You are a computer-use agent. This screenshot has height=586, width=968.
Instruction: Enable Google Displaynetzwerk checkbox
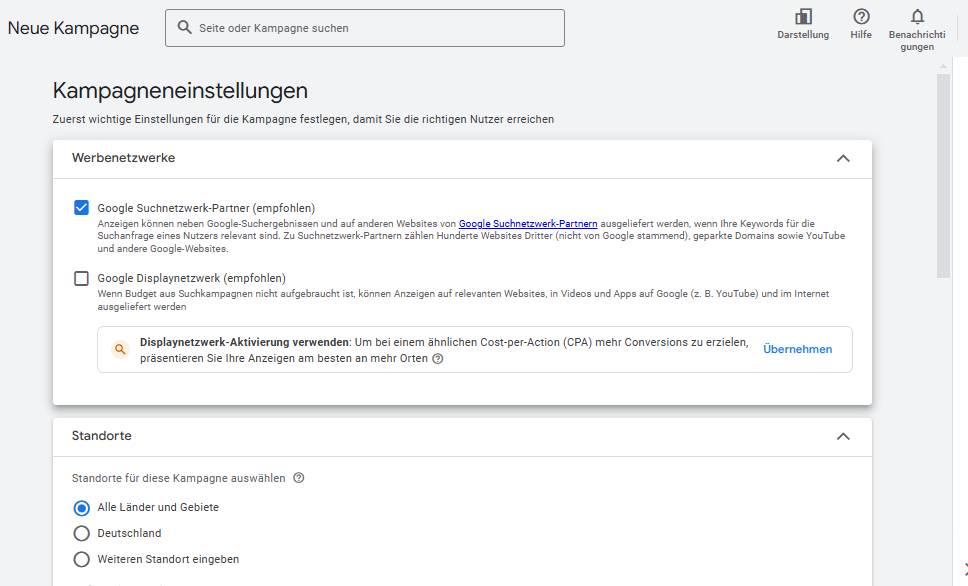[x=81, y=278]
